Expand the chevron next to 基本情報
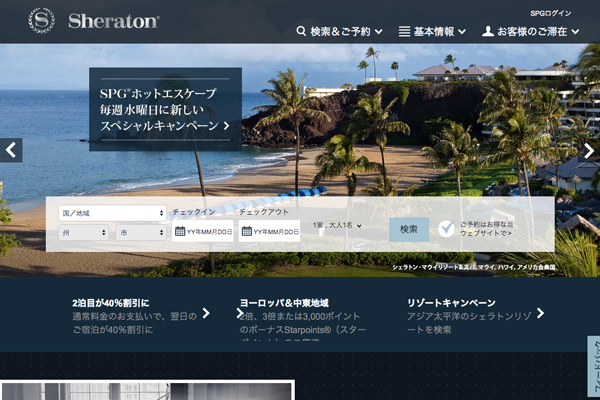 pyautogui.click(x=462, y=32)
